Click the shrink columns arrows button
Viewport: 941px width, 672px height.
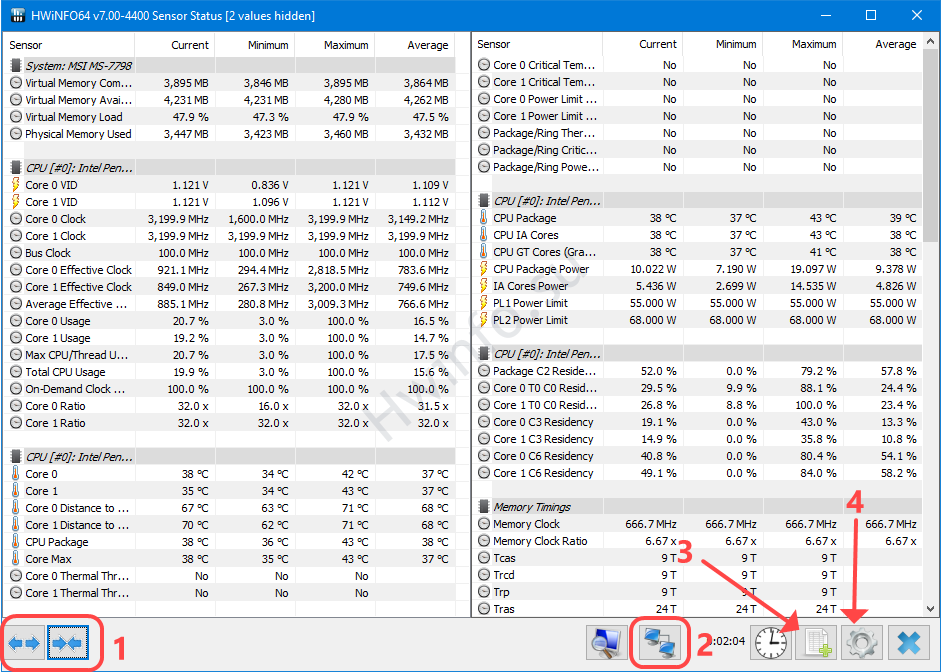[x=67, y=643]
